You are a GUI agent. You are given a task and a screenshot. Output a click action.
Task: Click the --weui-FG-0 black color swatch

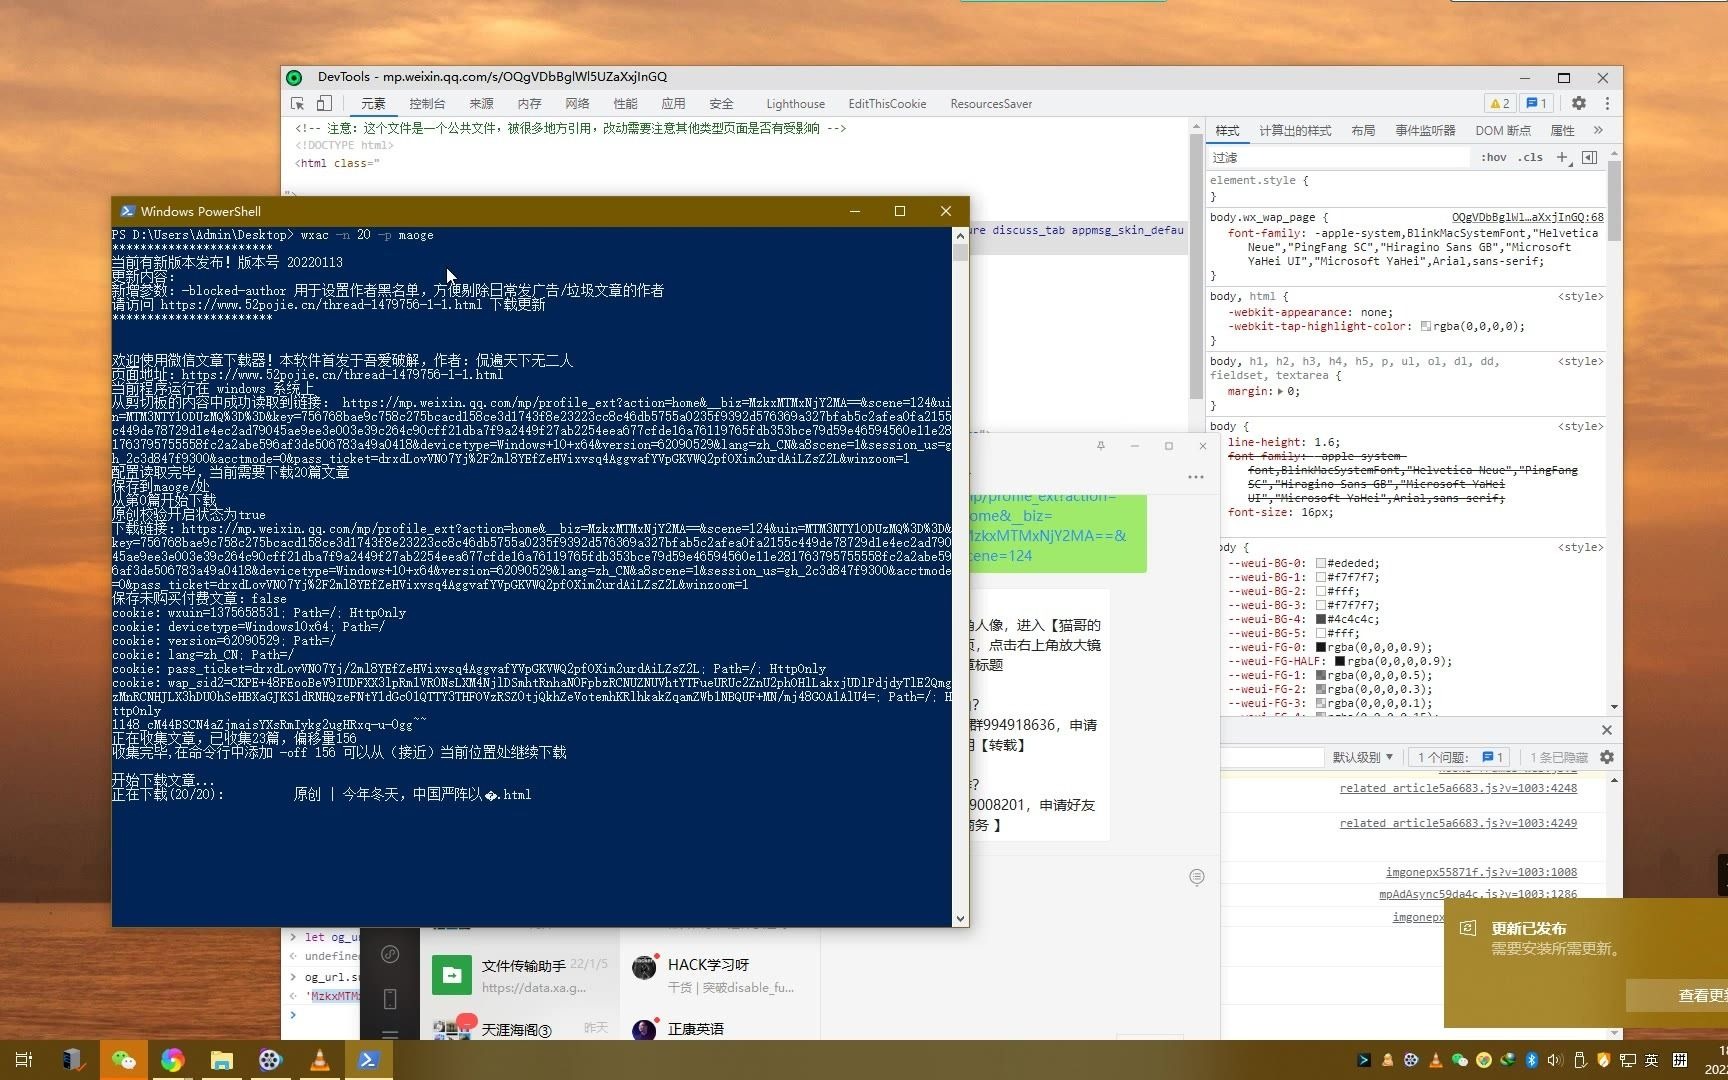click(1321, 647)
